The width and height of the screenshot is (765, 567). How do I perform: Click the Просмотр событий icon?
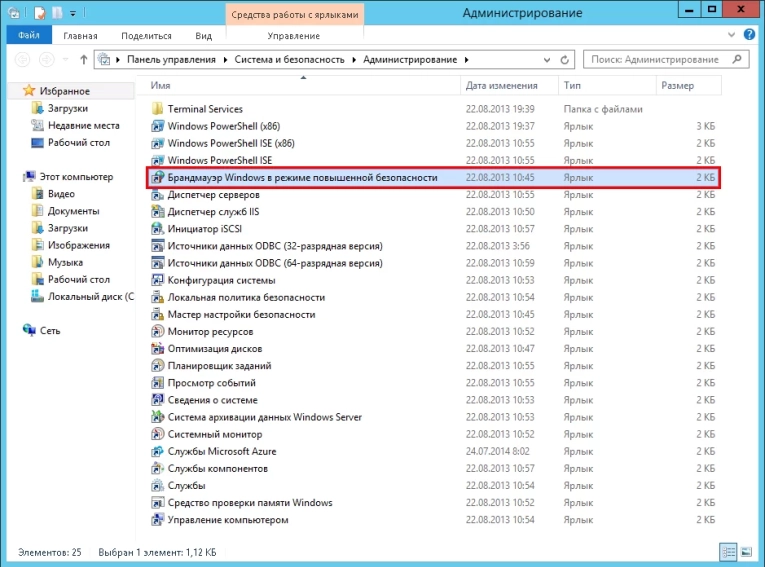157,383
